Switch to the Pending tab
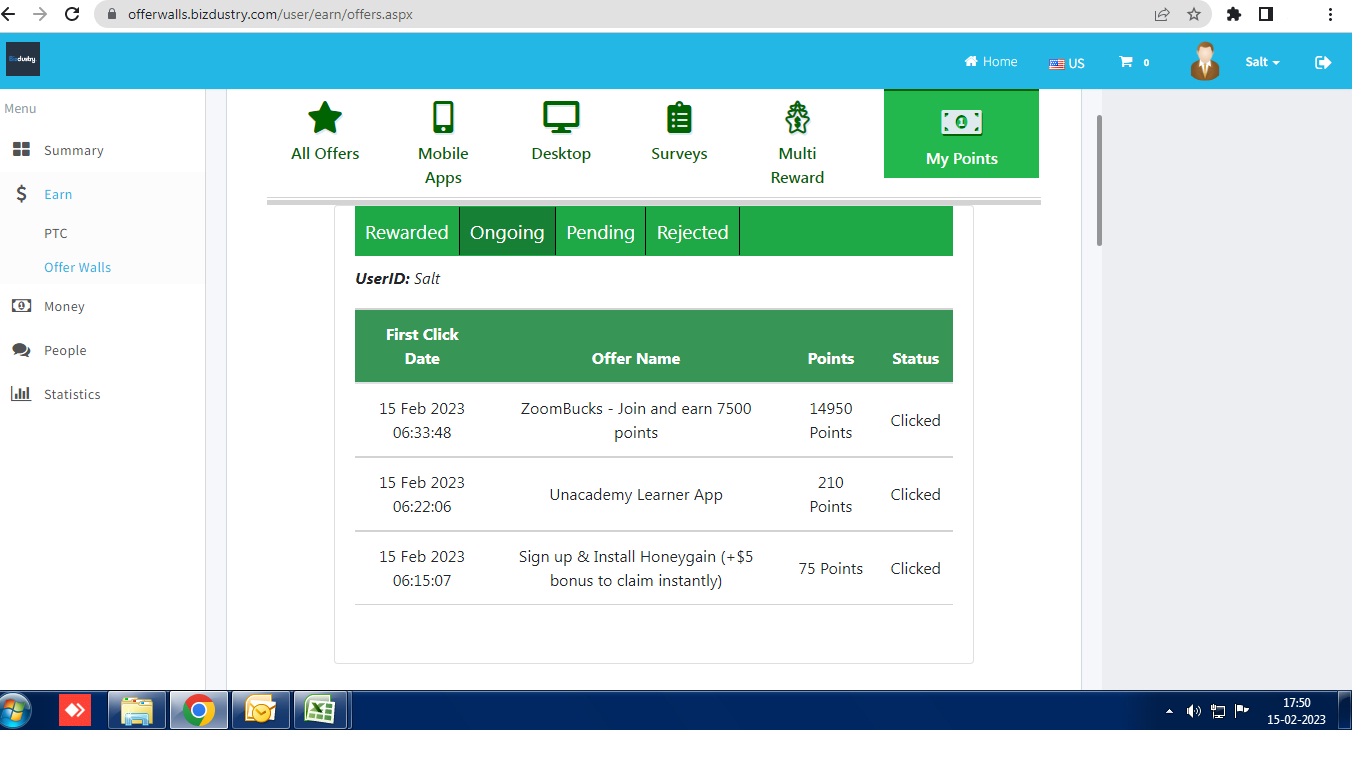The width and height of the screenshot is (1366, 768). tap(600, 232)
